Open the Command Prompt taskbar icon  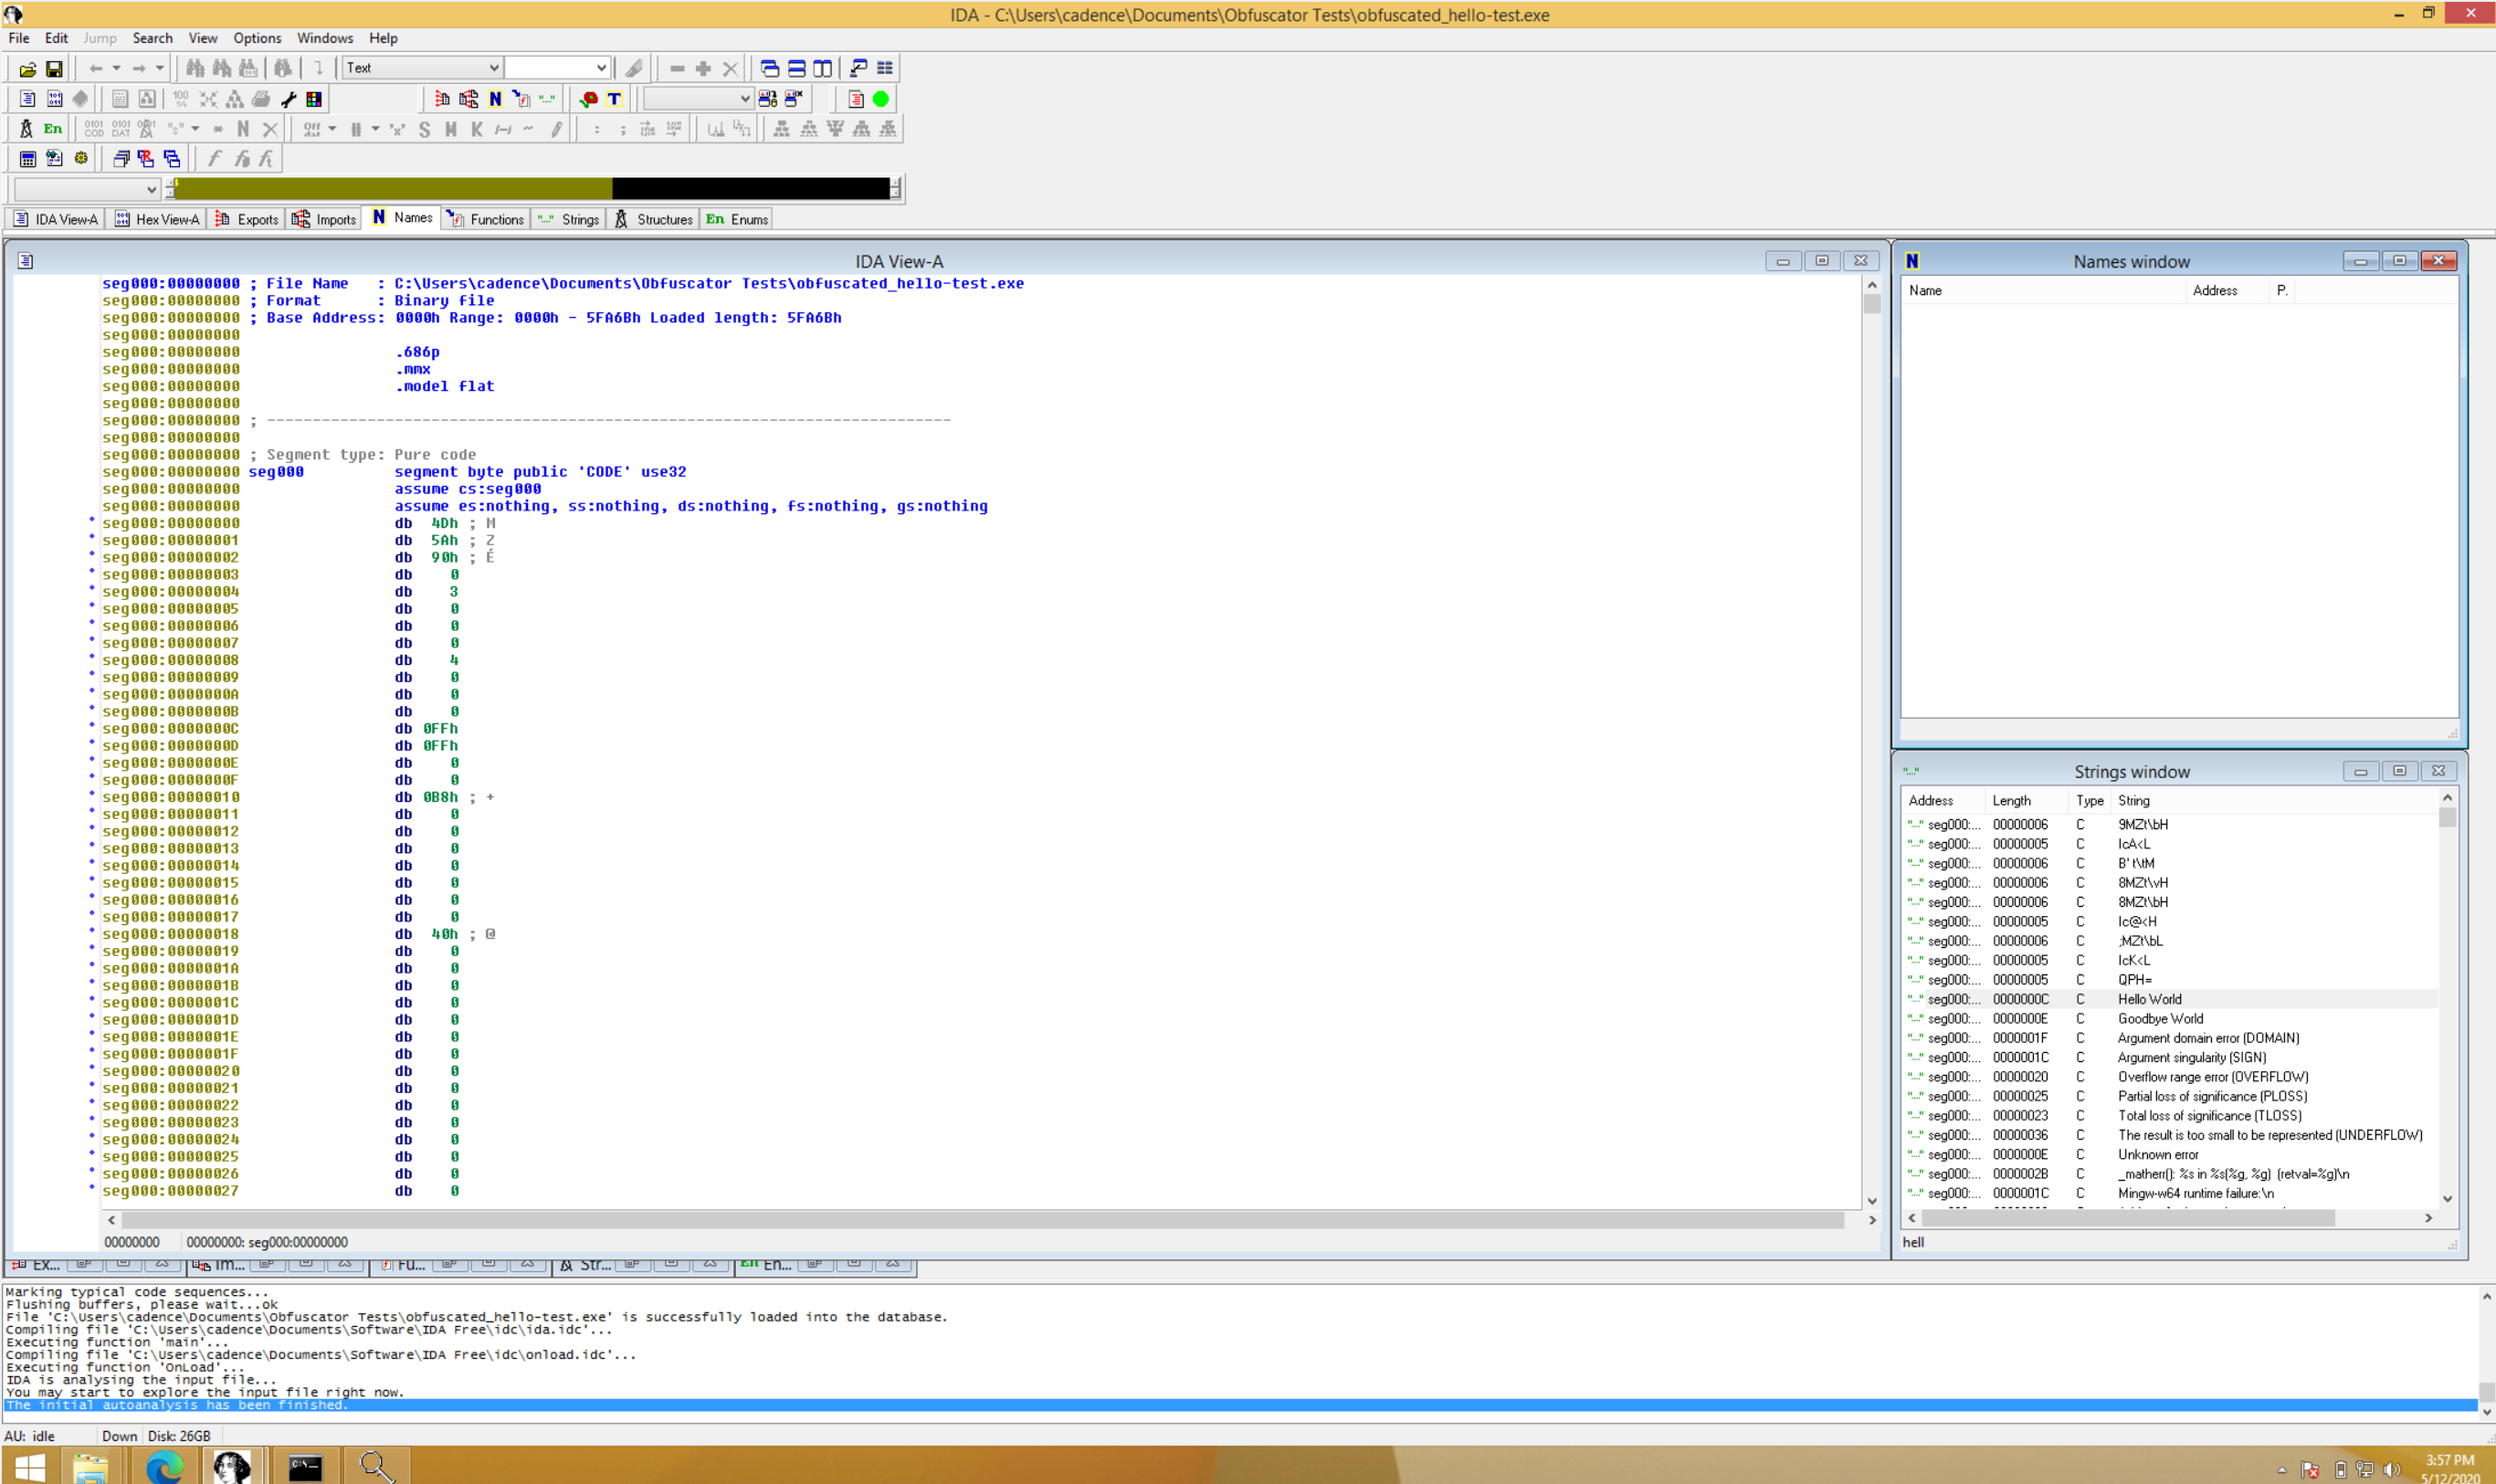click(x=305, y=1466)
